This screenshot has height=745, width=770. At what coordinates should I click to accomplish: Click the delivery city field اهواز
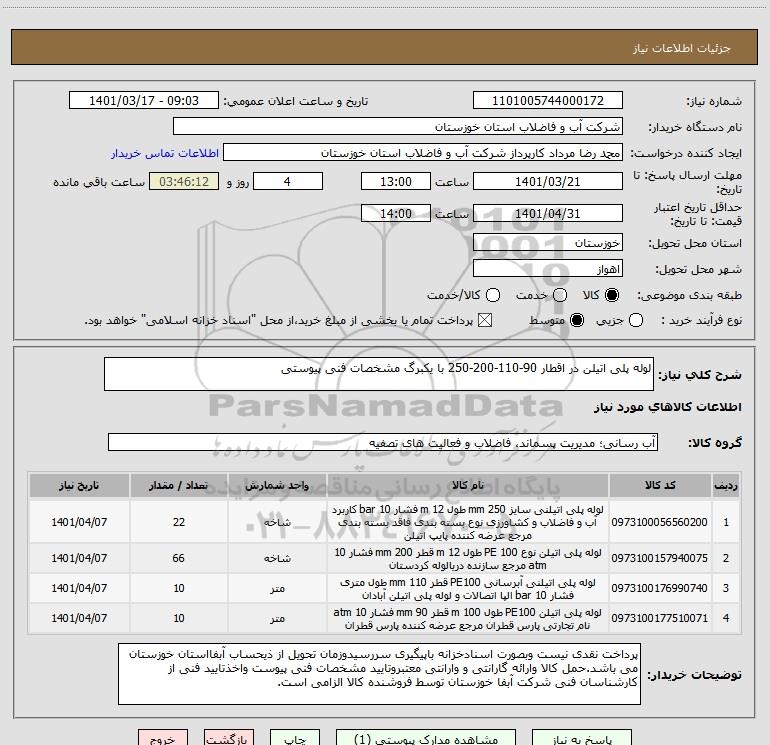pyautogui.click(x=548, y=269)
